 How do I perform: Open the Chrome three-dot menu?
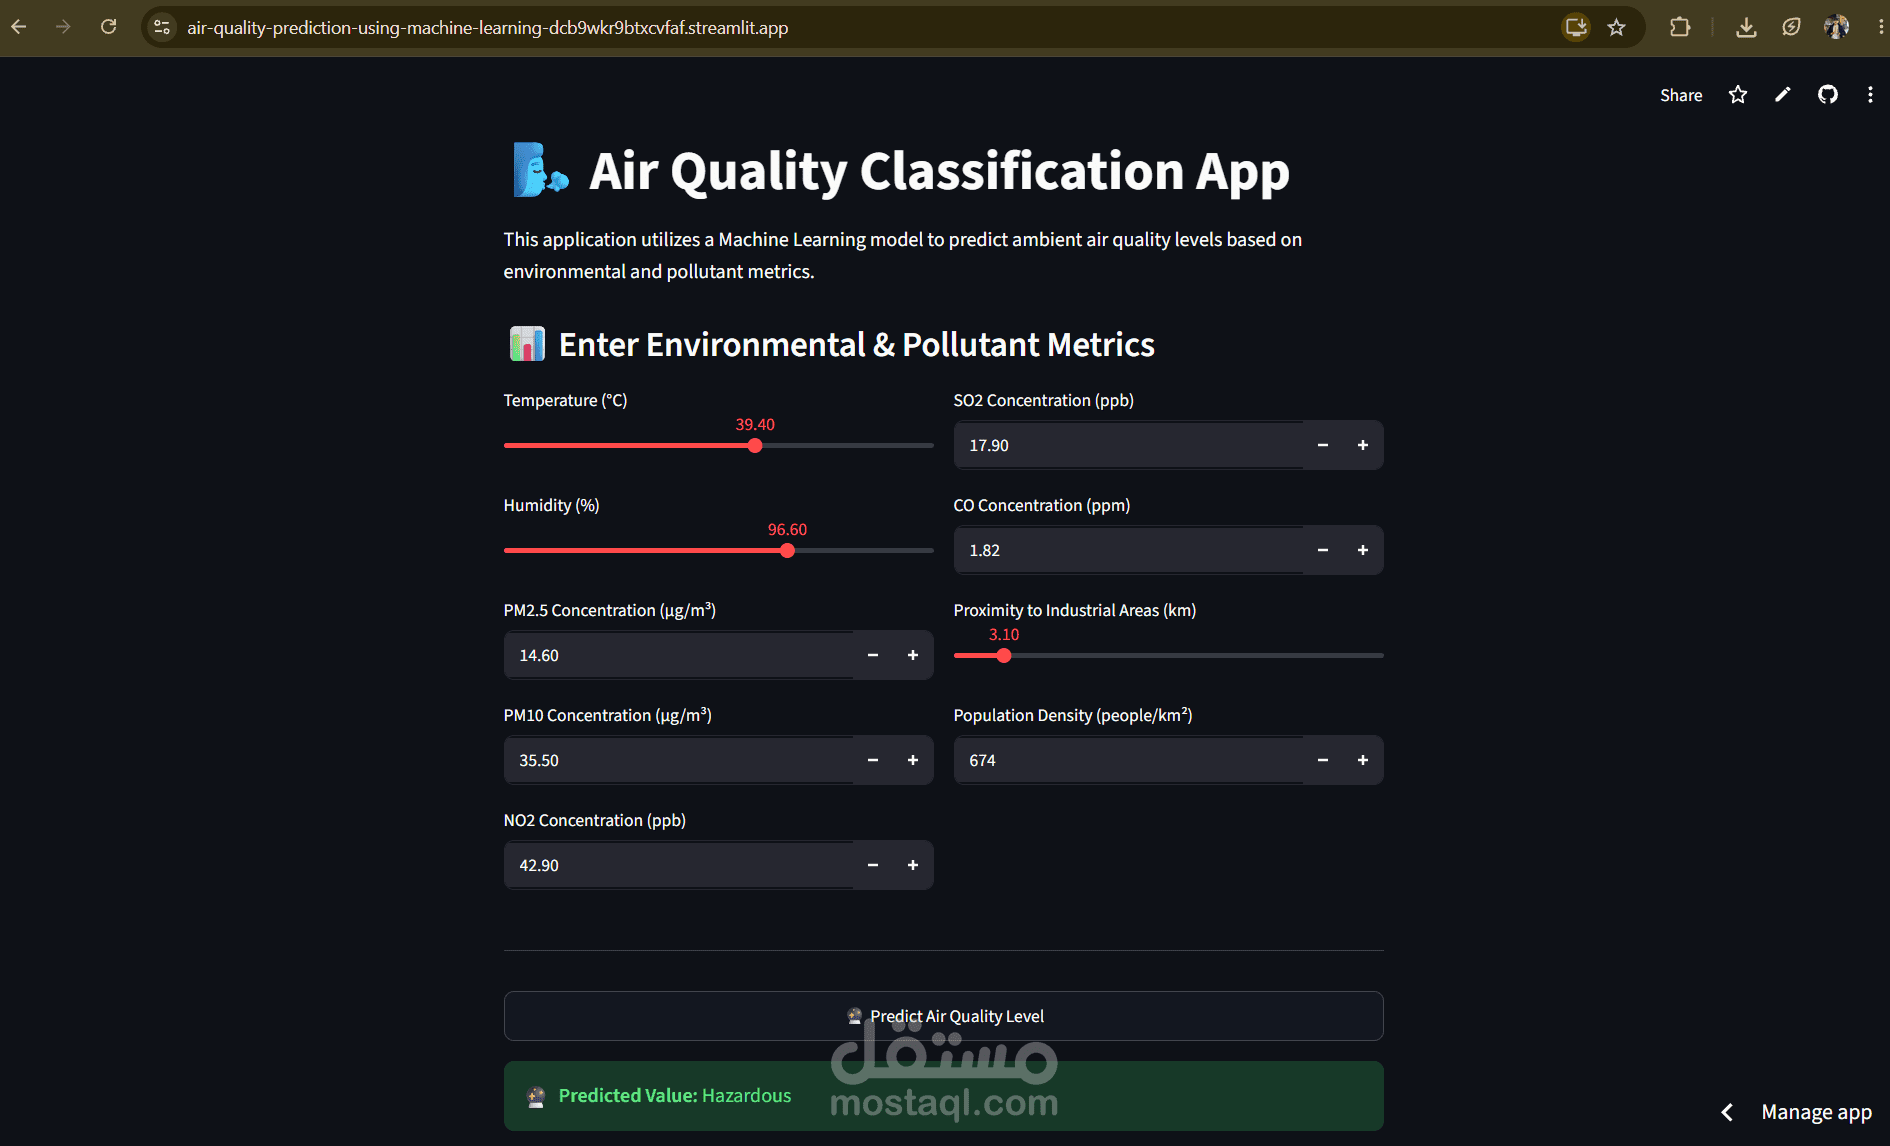coord(1881,27)
